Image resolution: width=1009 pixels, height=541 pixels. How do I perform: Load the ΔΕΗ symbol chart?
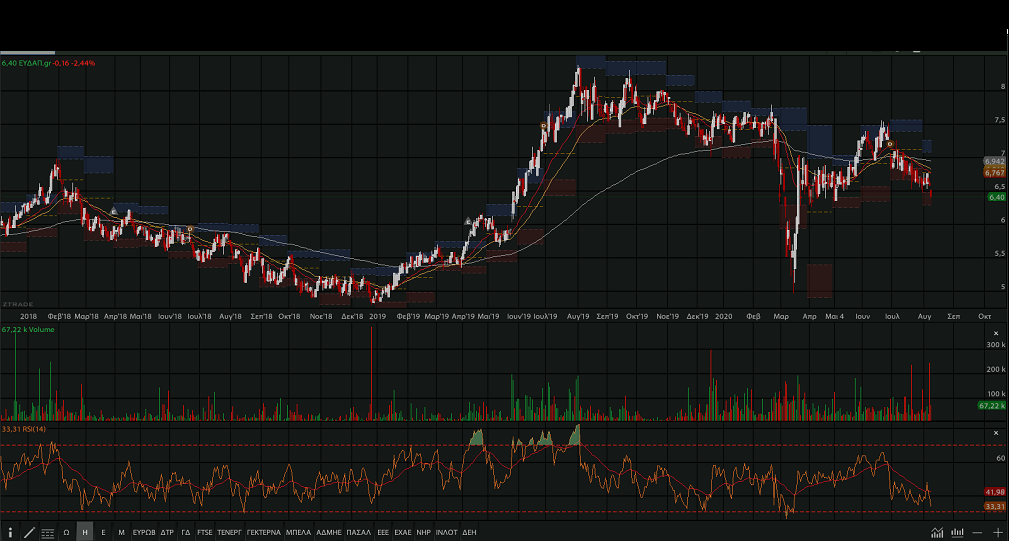pyautogui.click(x=469, y=533)
